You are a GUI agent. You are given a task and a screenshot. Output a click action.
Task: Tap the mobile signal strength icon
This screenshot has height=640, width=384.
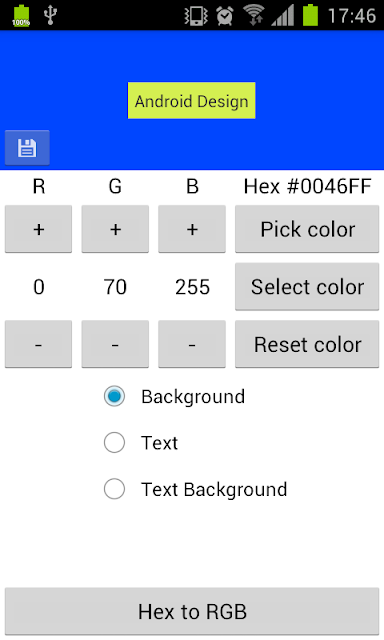pyautogui.click(x=283, y=16)
